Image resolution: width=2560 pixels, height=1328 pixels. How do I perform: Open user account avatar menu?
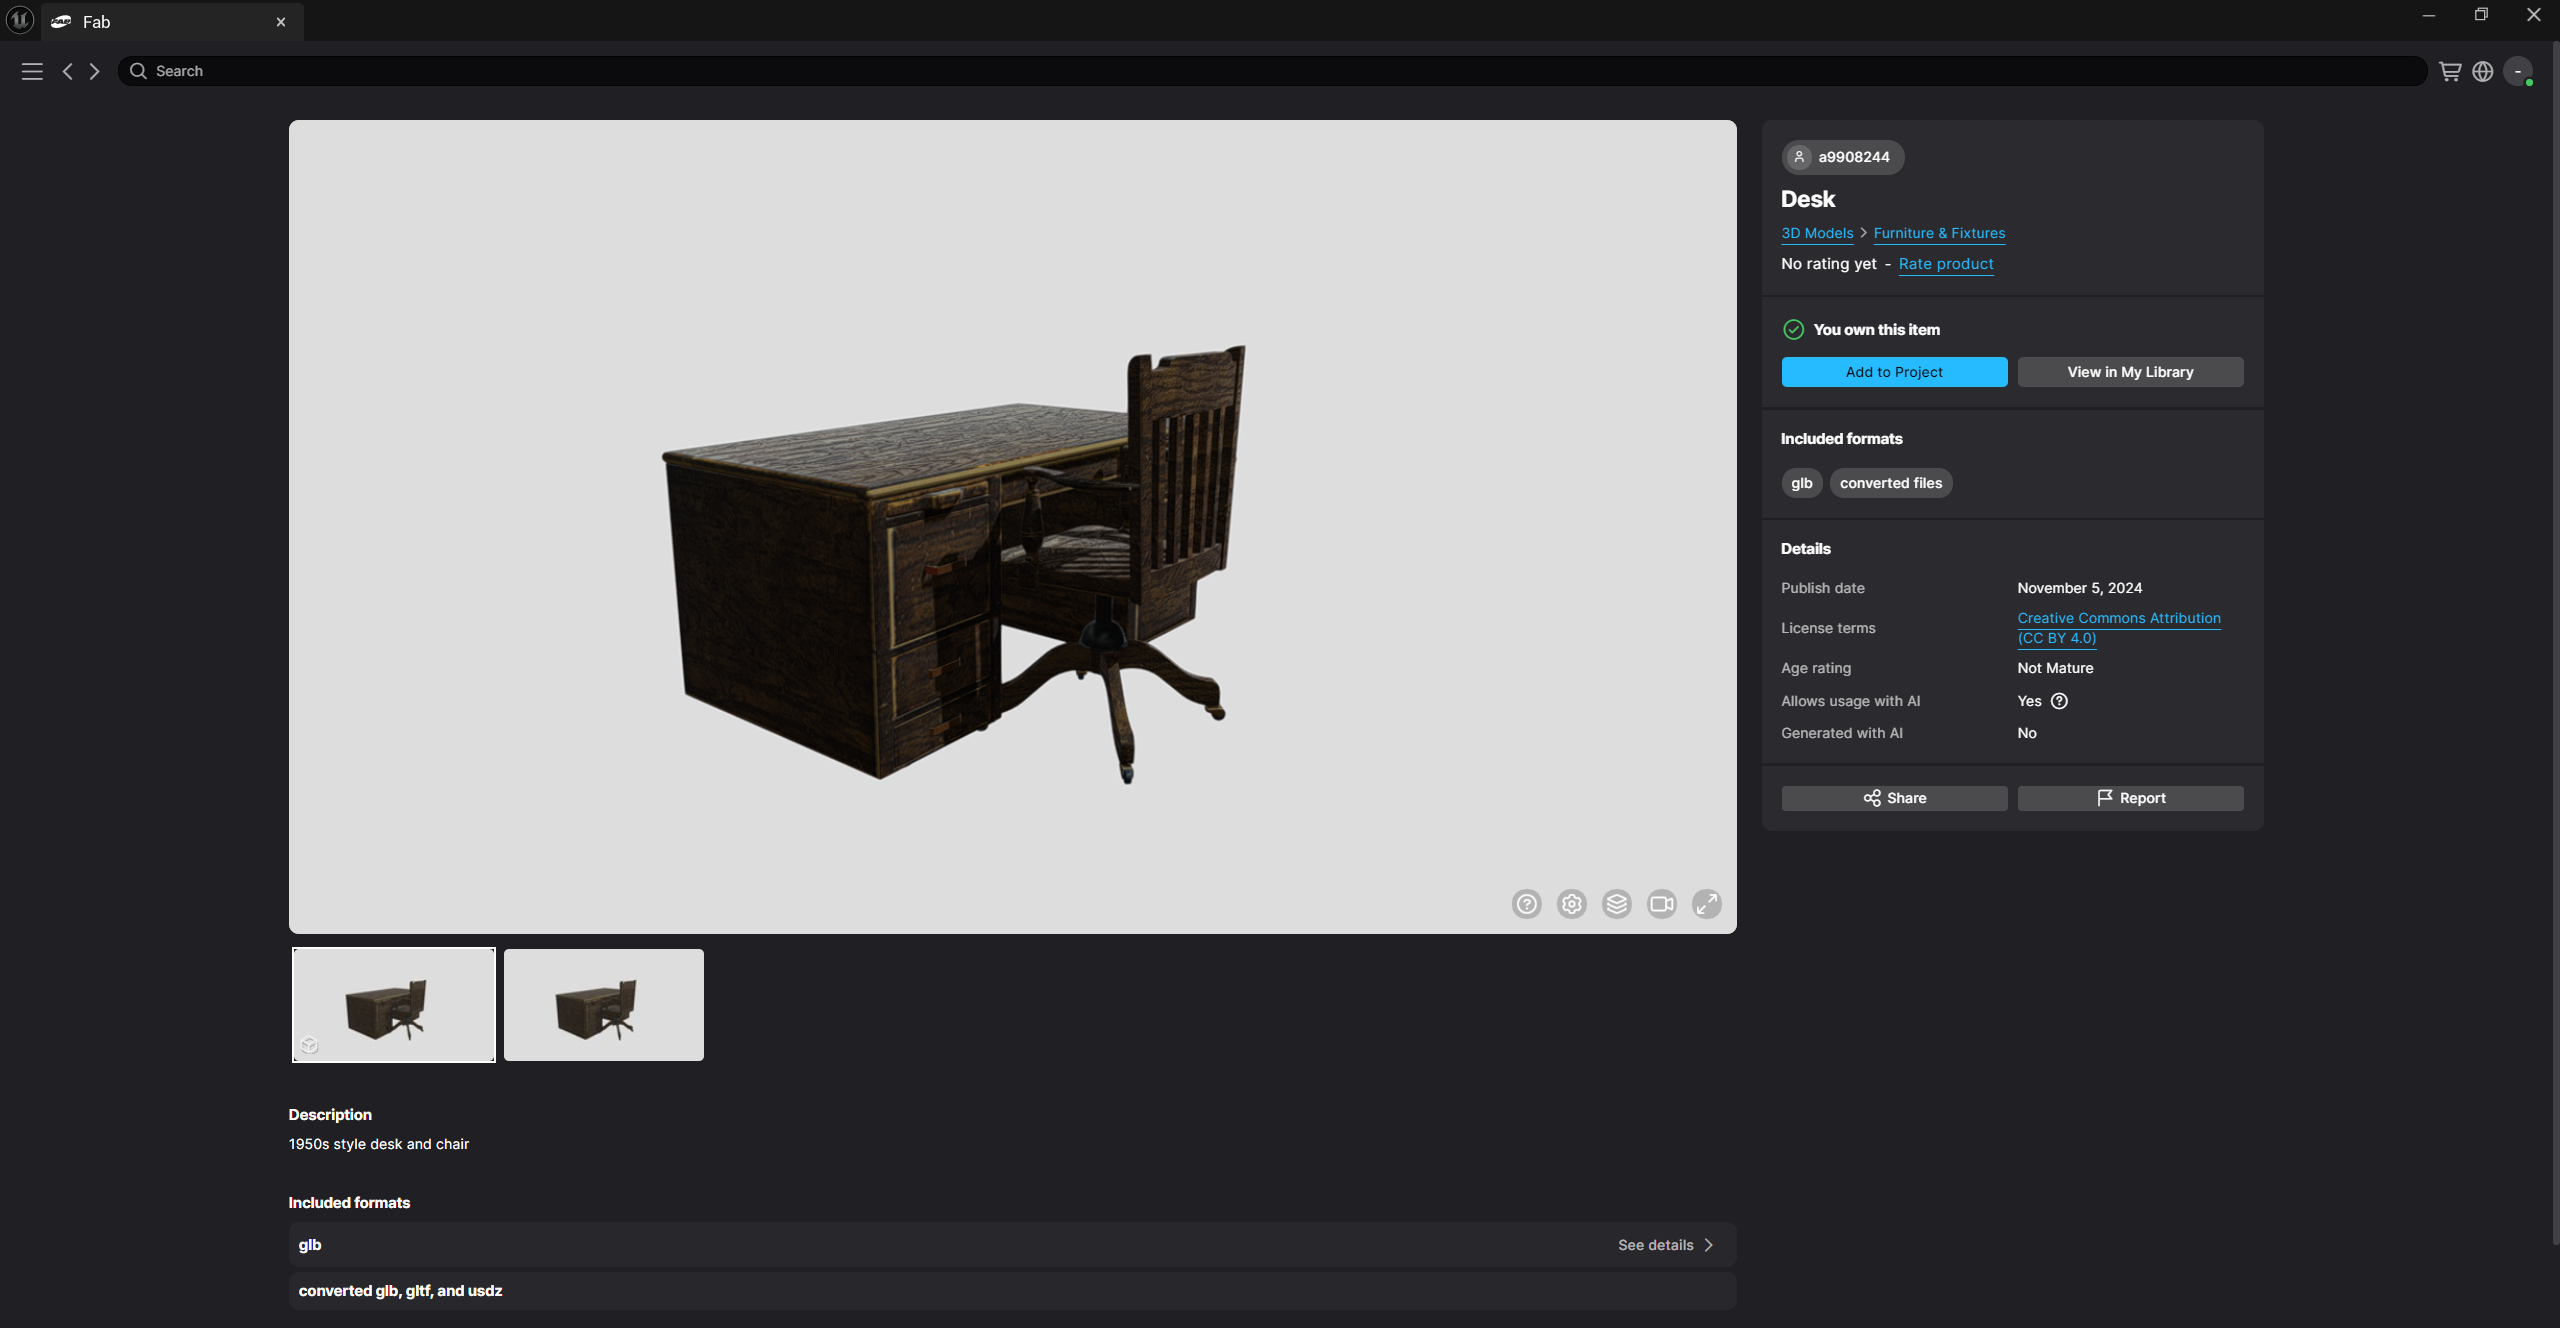click(x=2518, y=71)
